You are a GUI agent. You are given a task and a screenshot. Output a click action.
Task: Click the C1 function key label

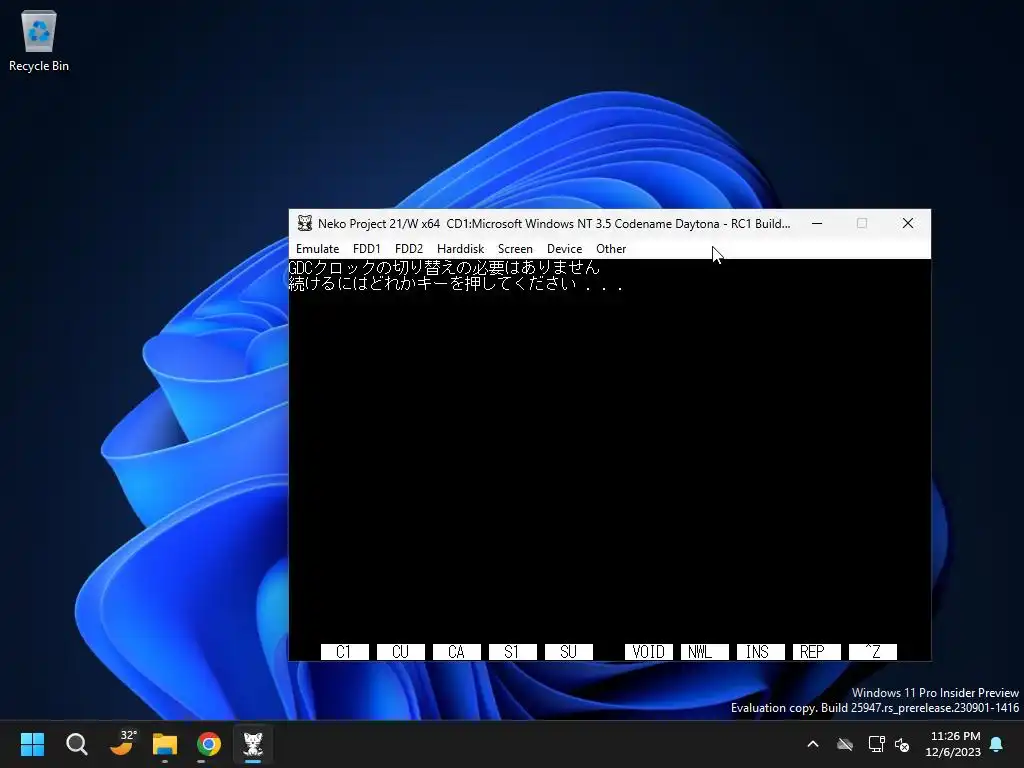[x=345, y=652]
